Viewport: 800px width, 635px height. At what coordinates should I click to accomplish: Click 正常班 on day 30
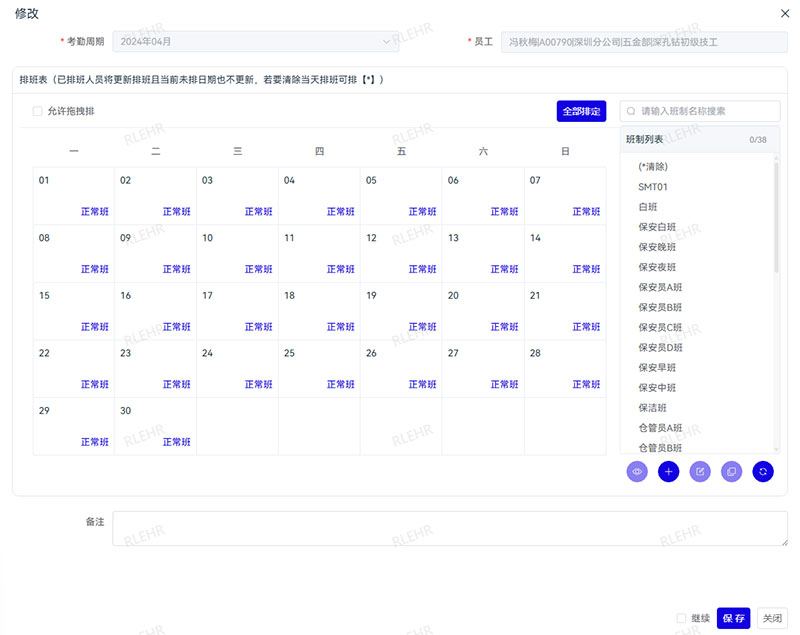(177, 442)
